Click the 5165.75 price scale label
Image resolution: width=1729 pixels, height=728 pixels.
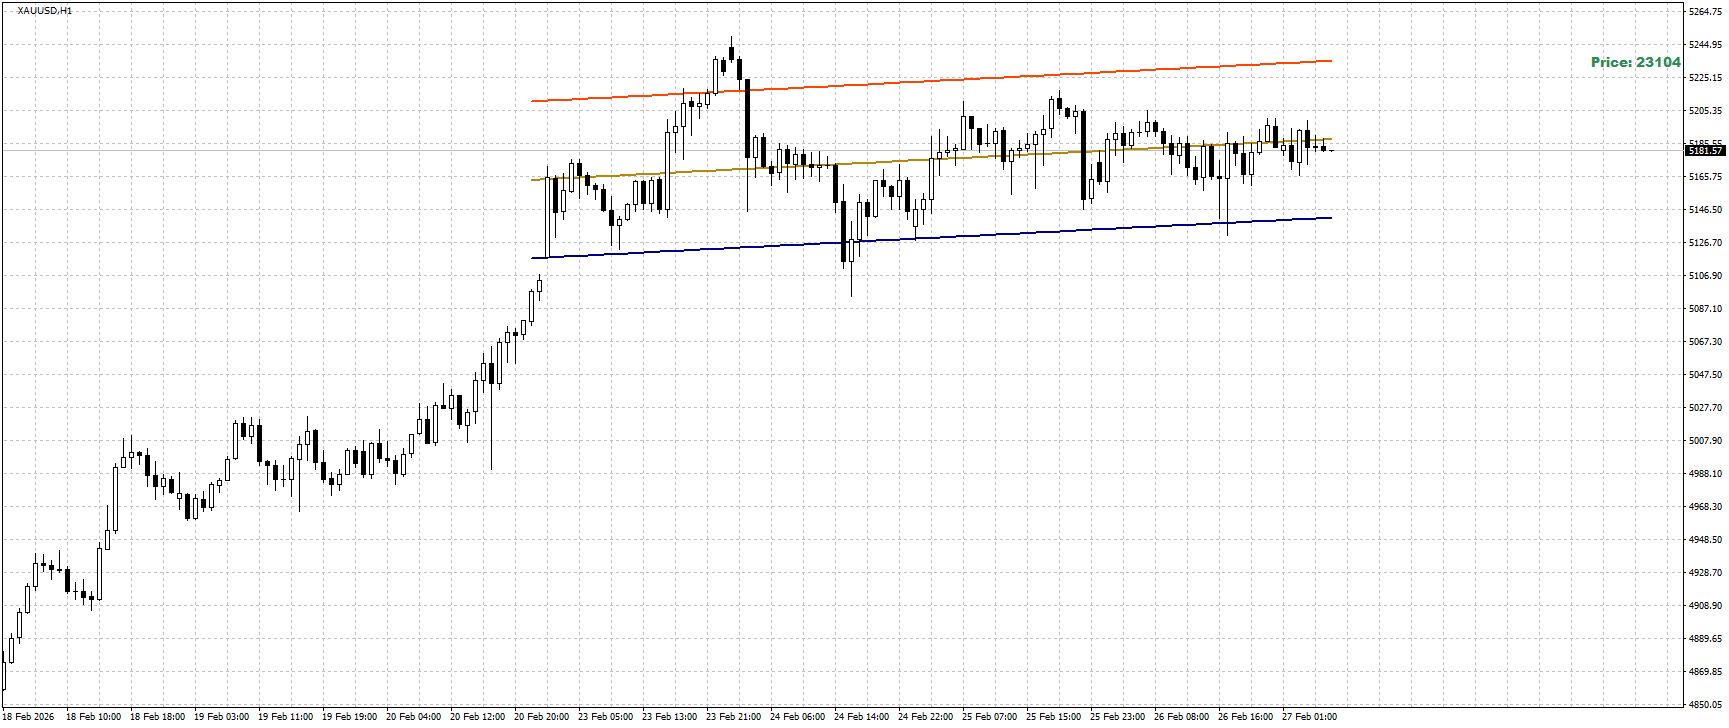(x=1706, y=177)
